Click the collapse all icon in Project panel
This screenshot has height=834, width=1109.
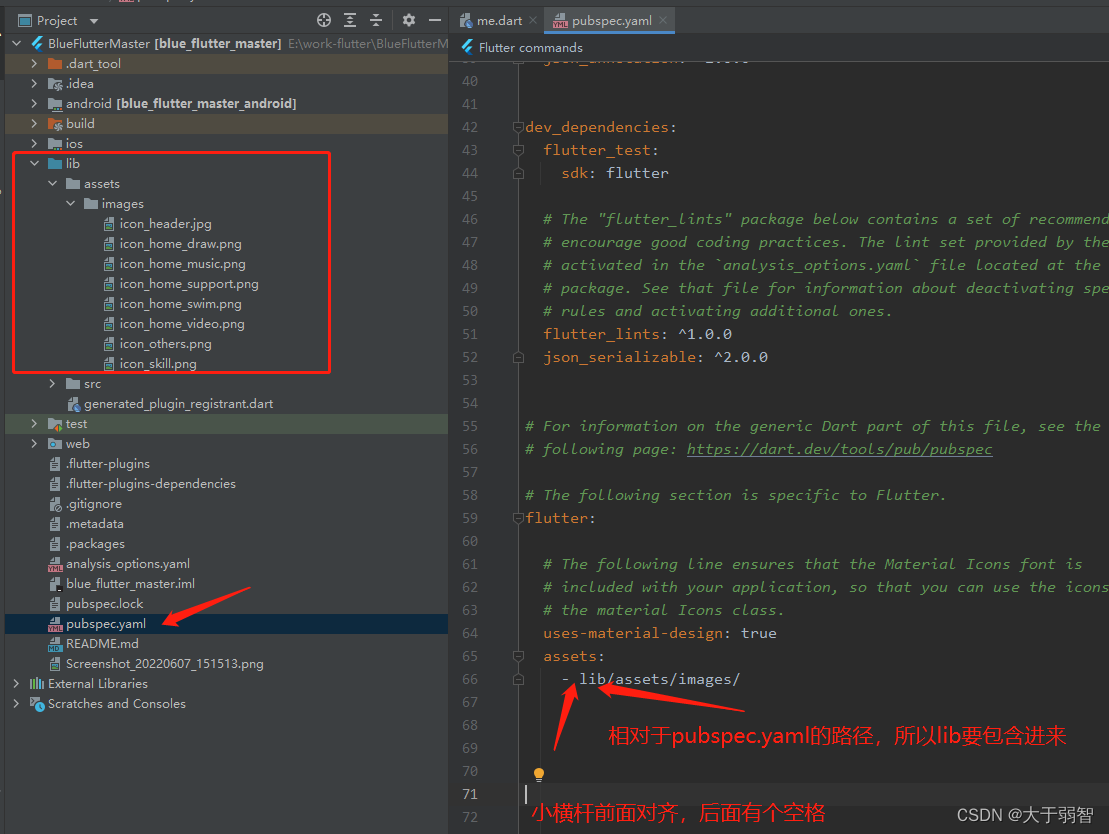tap(376, 20)
